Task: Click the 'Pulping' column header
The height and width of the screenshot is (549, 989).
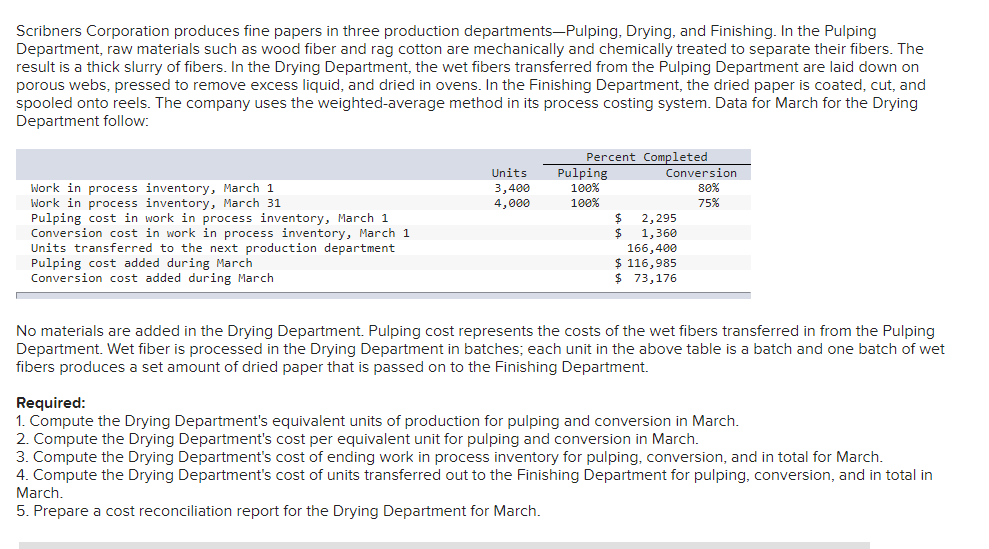Action: pos(582,173)
